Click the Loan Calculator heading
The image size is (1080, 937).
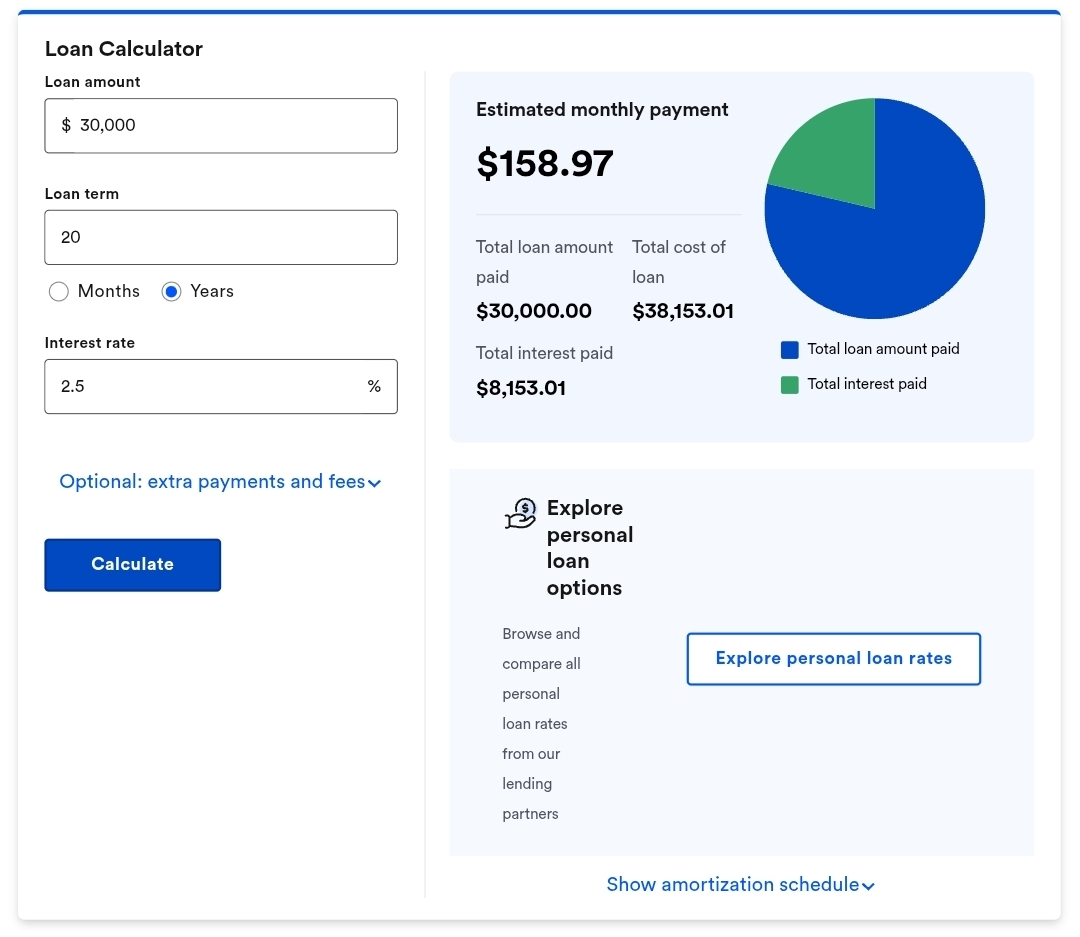[x=124, y=49]
